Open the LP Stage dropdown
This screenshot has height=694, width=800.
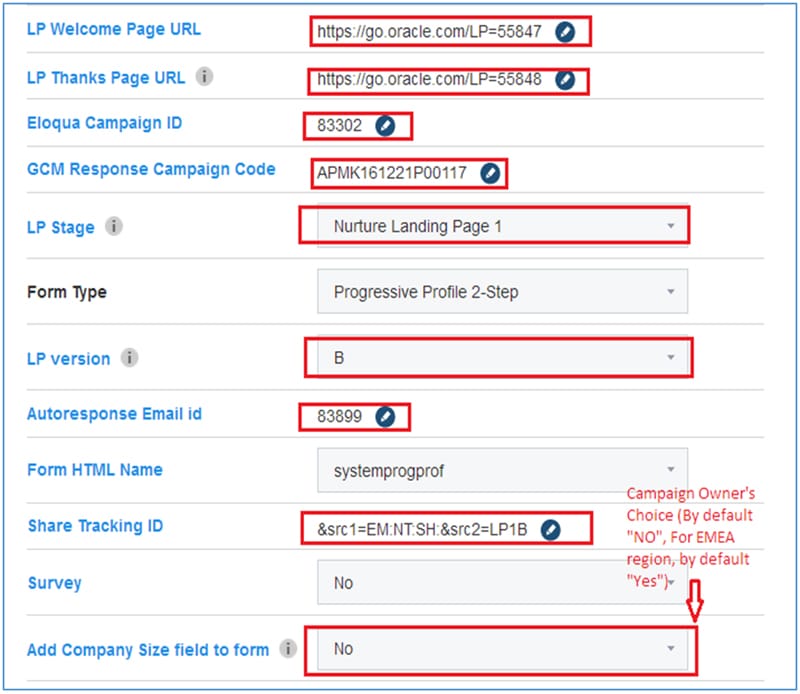click(x=502, y=226)
